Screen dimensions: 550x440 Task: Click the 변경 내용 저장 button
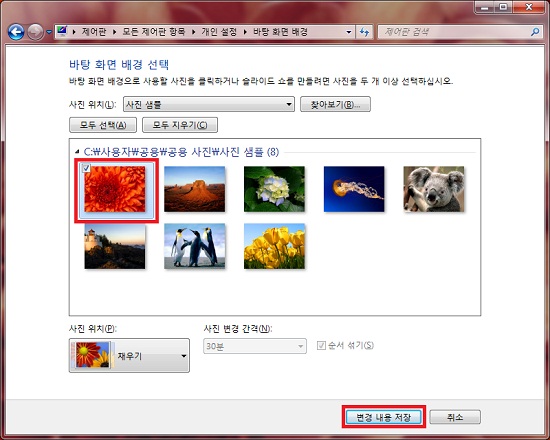(x=383, y=417)
